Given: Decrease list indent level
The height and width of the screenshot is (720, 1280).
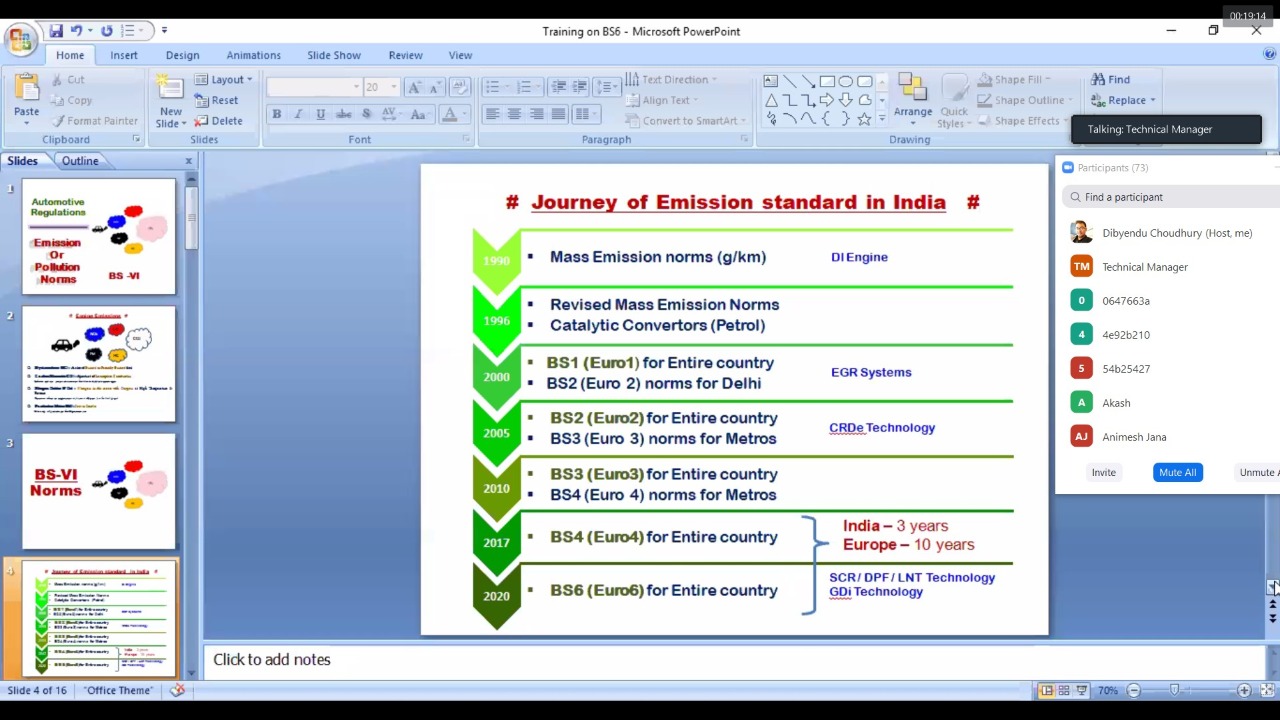Looking at the screenshot, I should 559,87.
